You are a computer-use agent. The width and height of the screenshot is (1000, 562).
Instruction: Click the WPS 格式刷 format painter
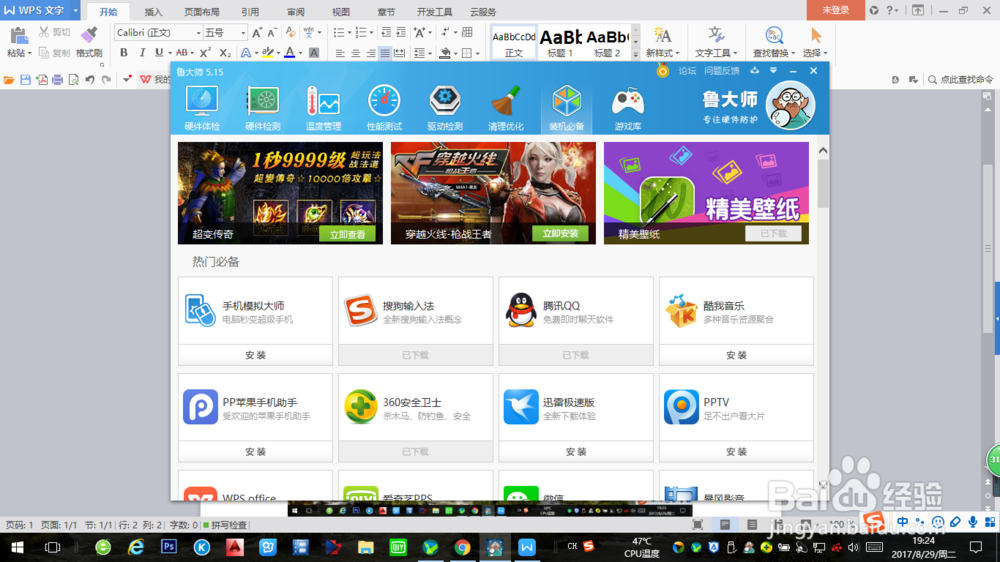click(89, 42)
